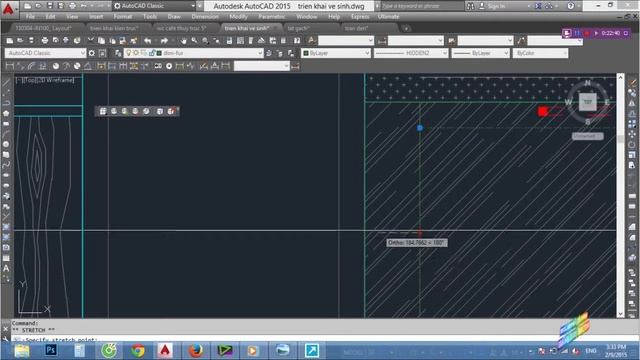Select the Move tool in modify toolbar
This screenshot has height=360, width=640.
(632, 134)
